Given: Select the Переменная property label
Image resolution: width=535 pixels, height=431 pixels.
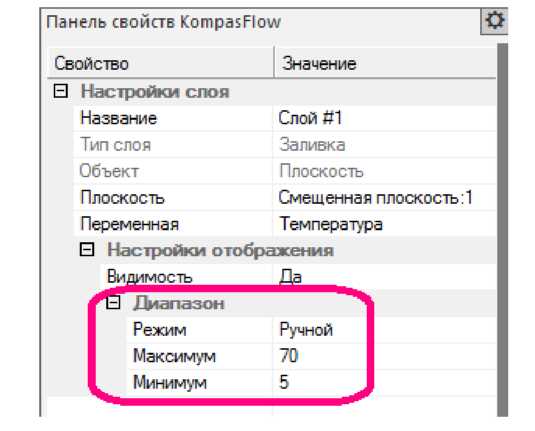Looking at the screenshot, I should tap(129, 225).
